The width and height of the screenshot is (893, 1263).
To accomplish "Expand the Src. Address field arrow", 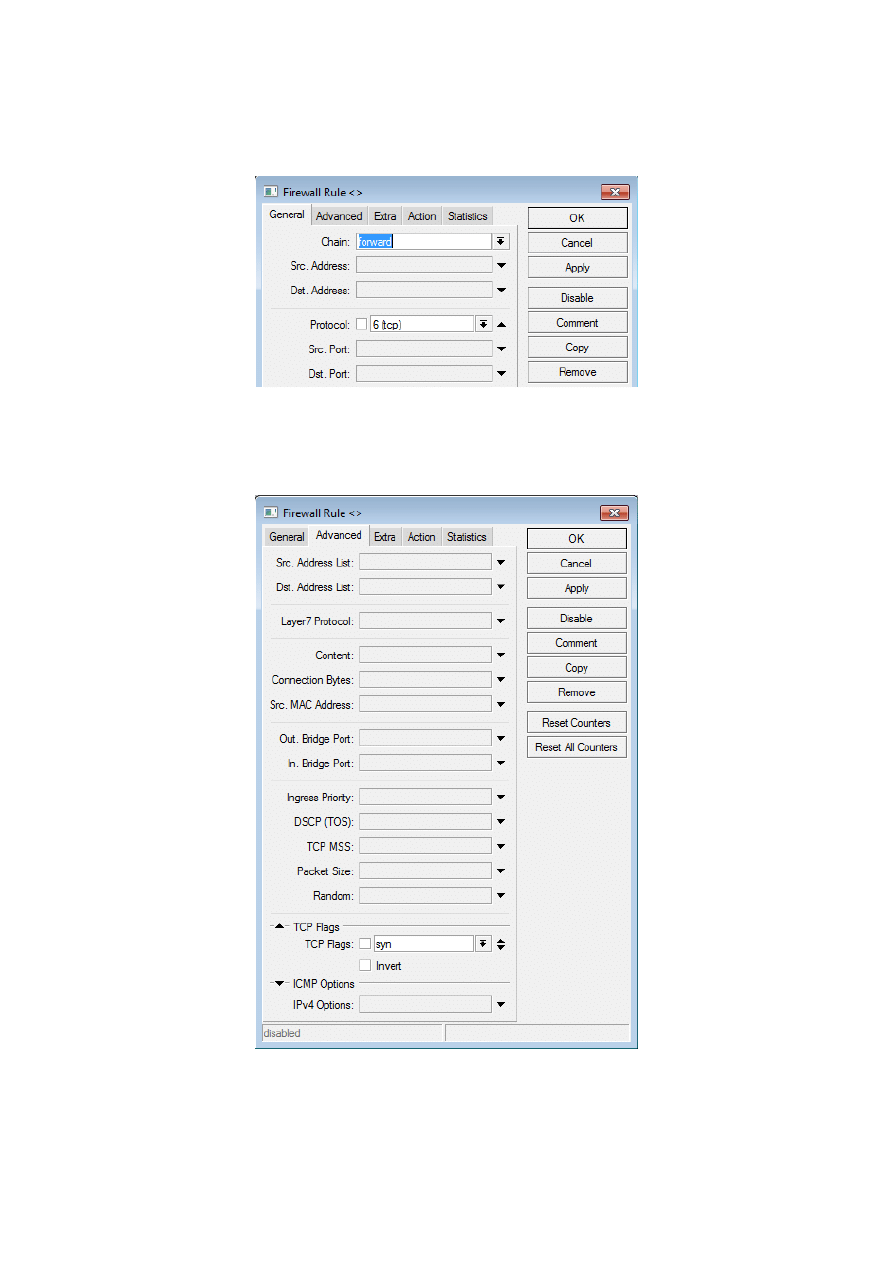I will coord(501,266).
